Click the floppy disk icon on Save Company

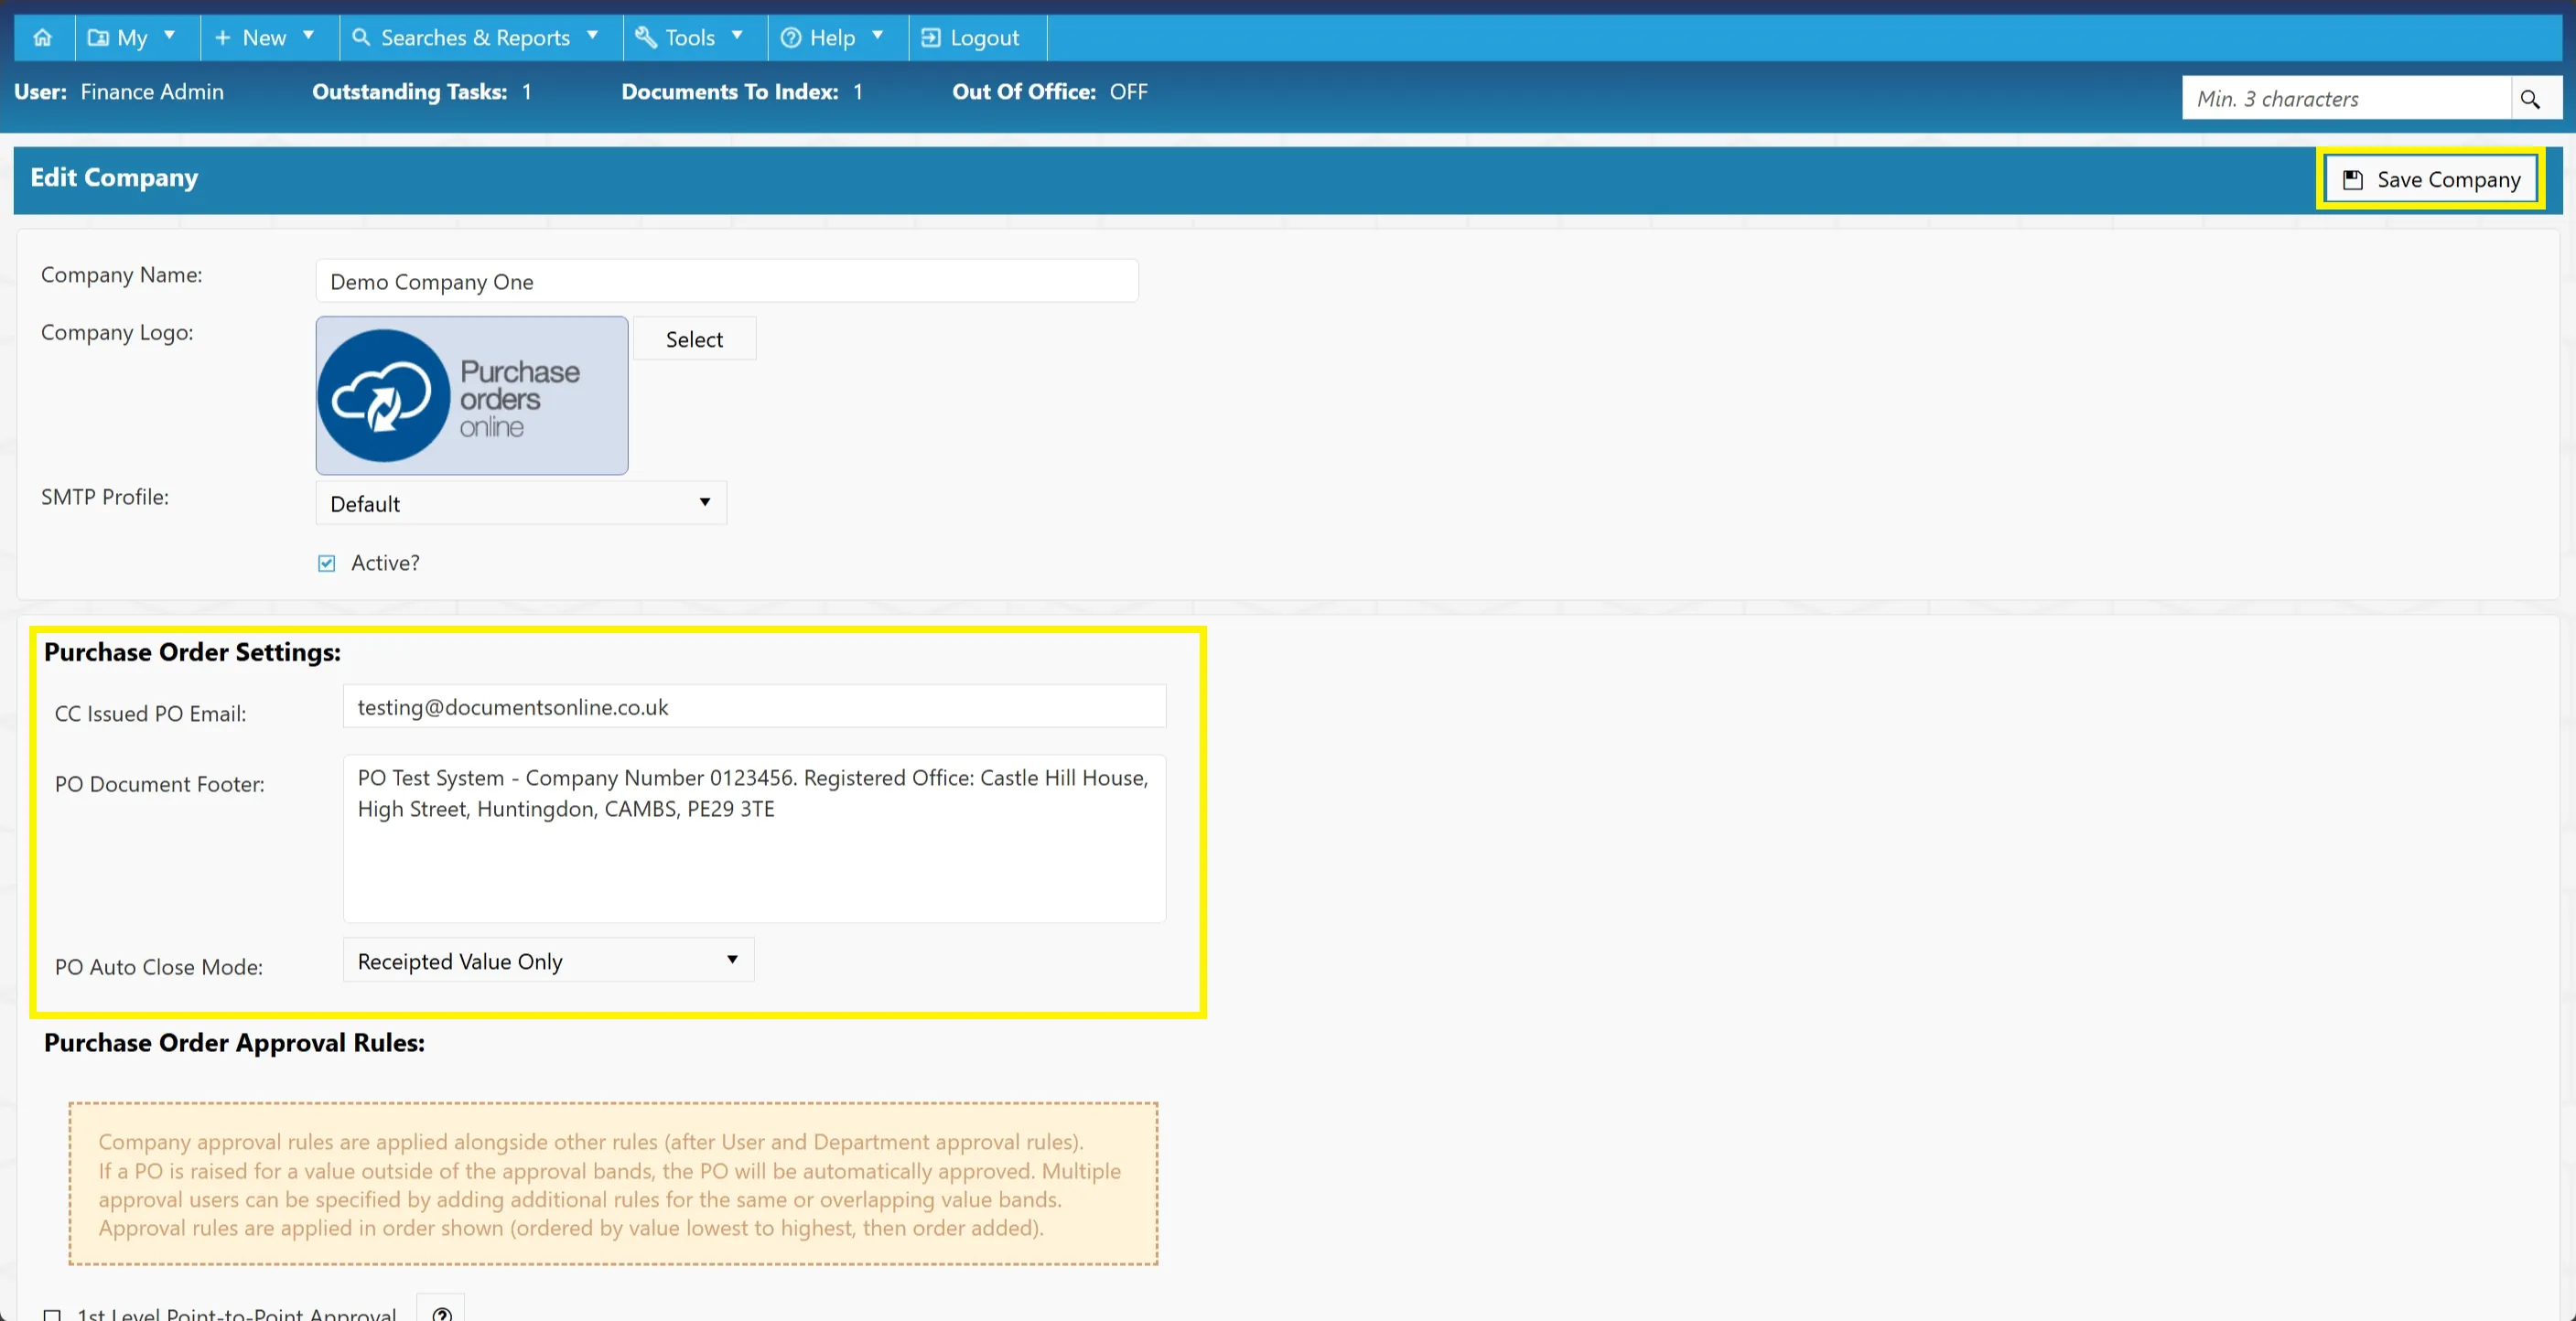click(2353, 180)
